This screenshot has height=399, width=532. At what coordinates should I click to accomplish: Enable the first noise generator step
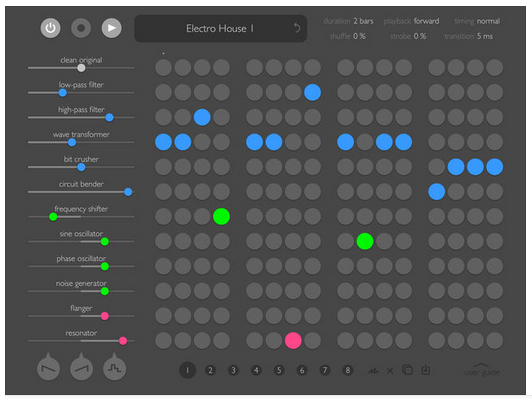click(x=163, y=291)
